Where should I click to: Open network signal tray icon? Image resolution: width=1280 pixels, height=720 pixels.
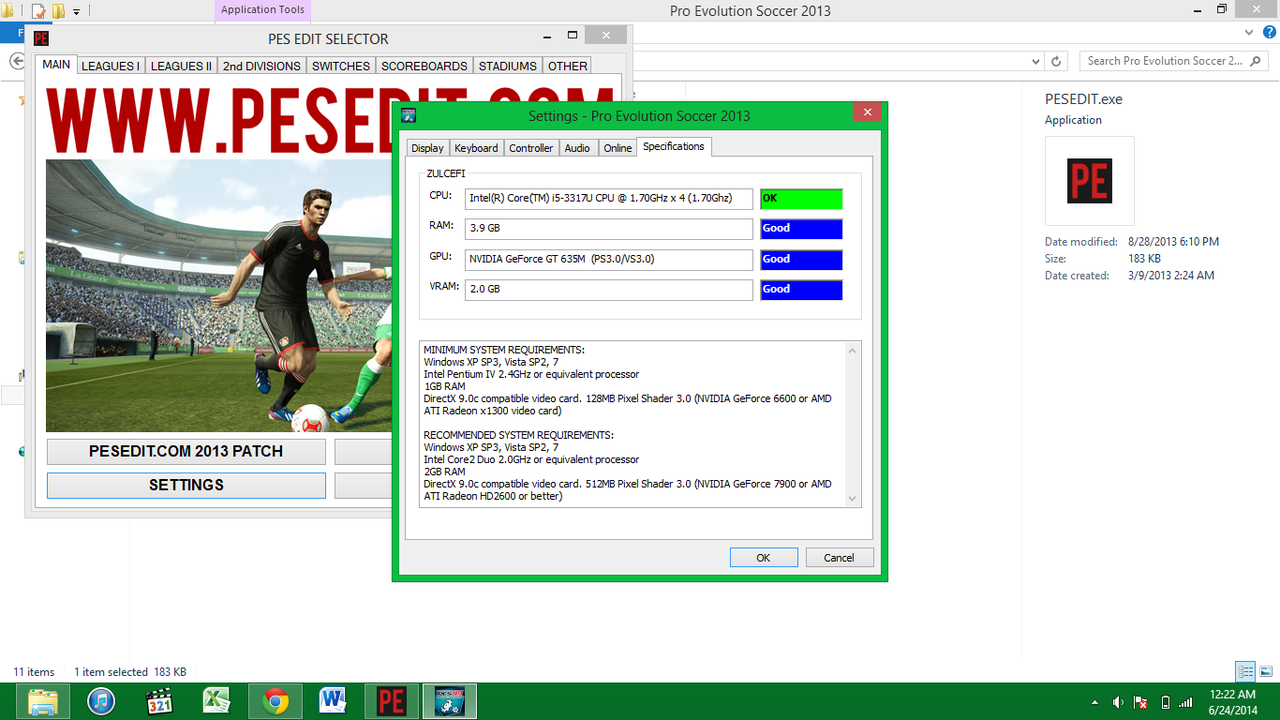point(1187,702)
